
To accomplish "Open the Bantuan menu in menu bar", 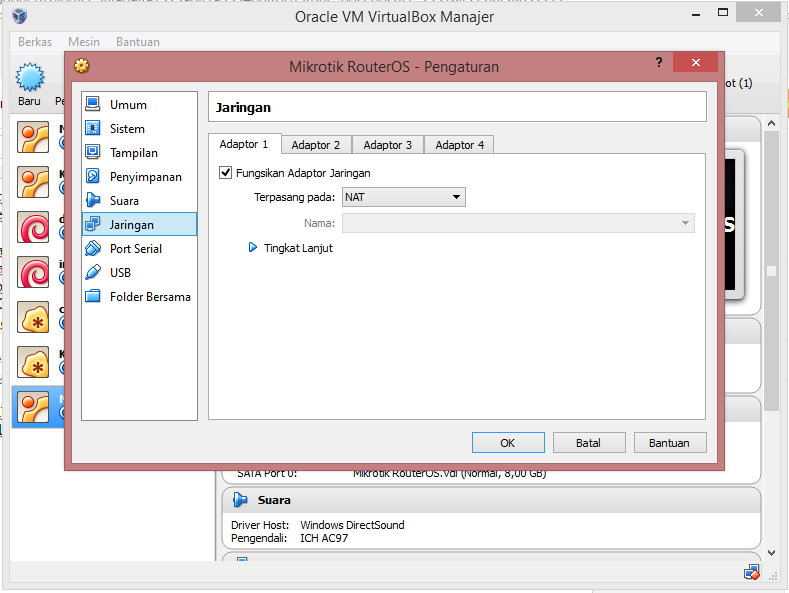I will (138, 42).
